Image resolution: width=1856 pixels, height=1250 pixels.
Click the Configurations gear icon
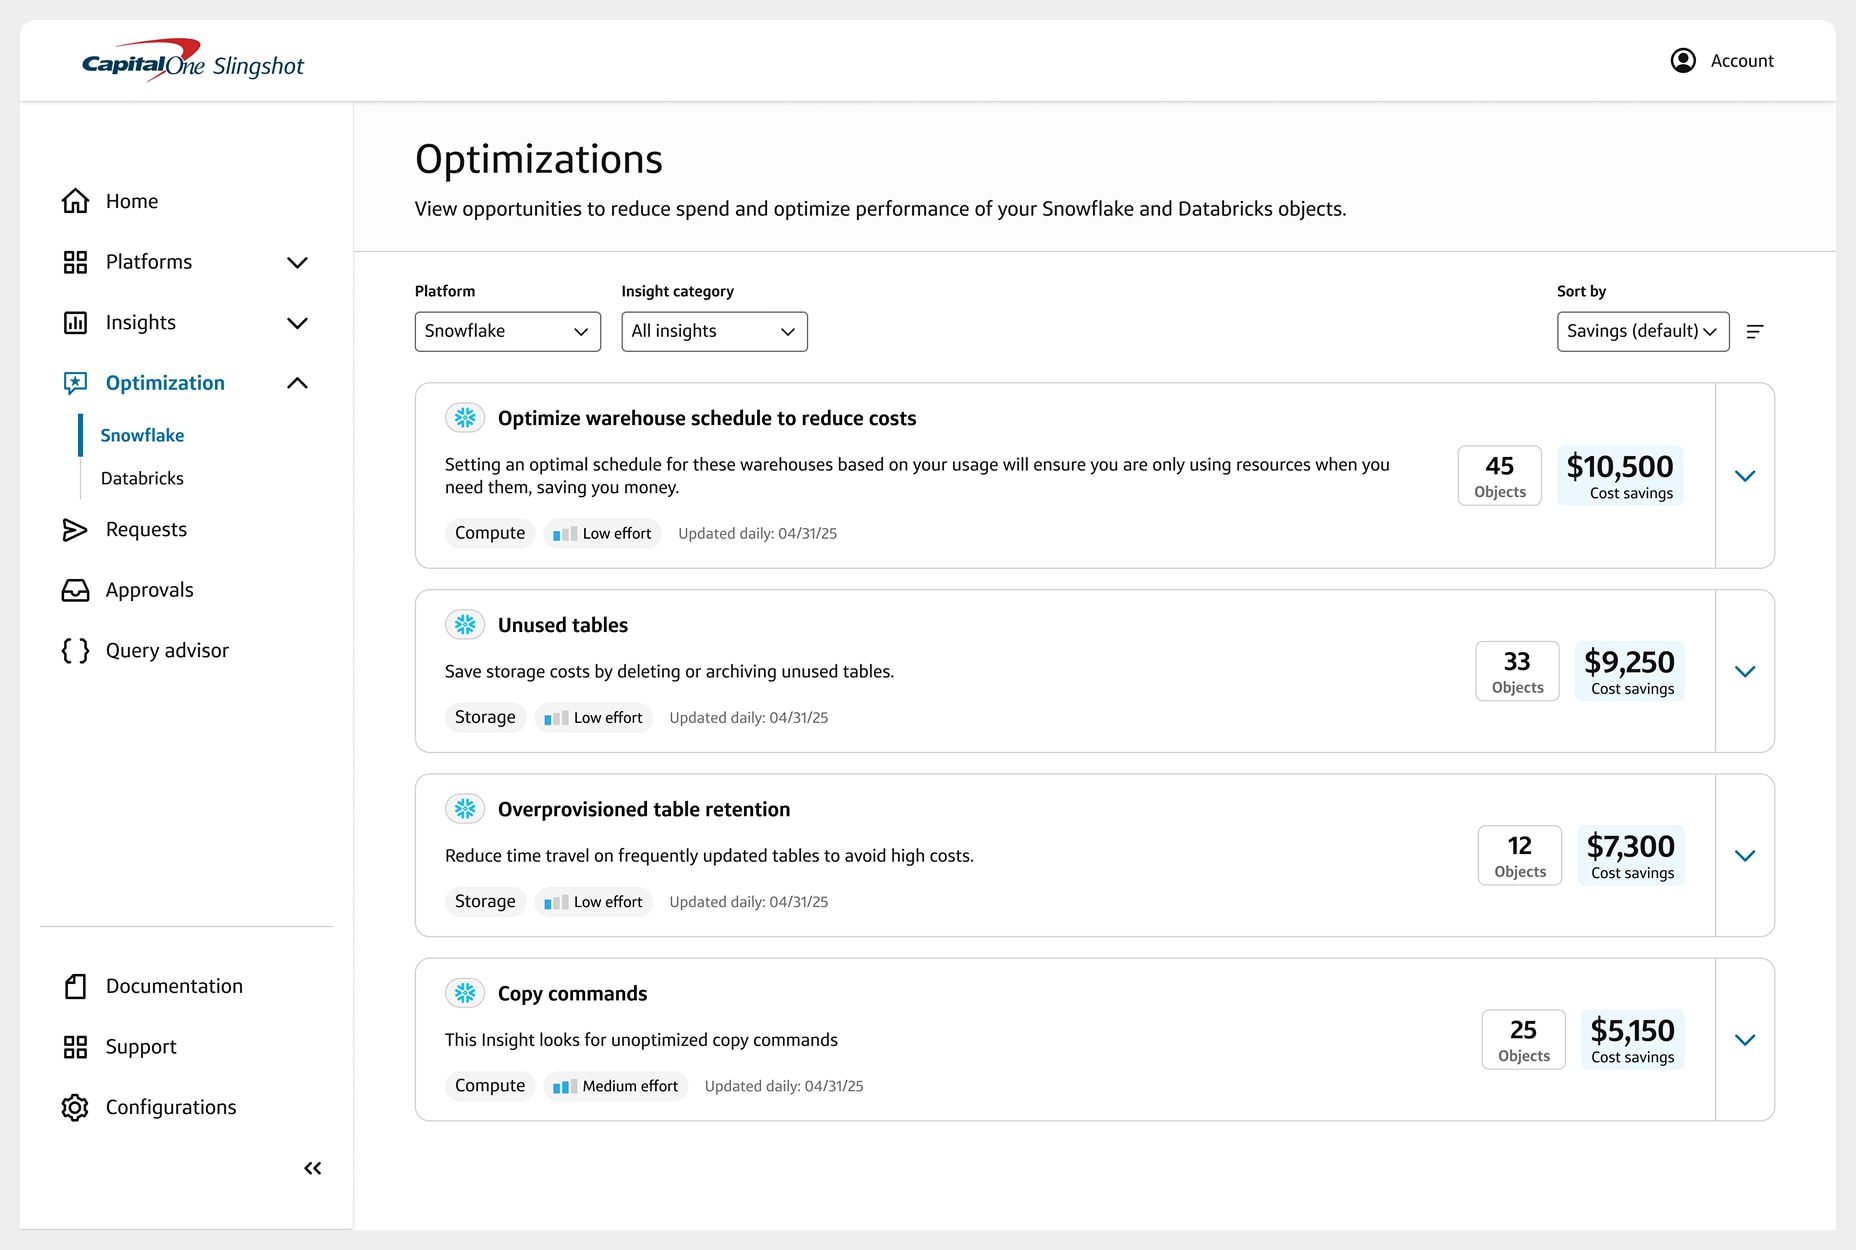pos(75,1107)
